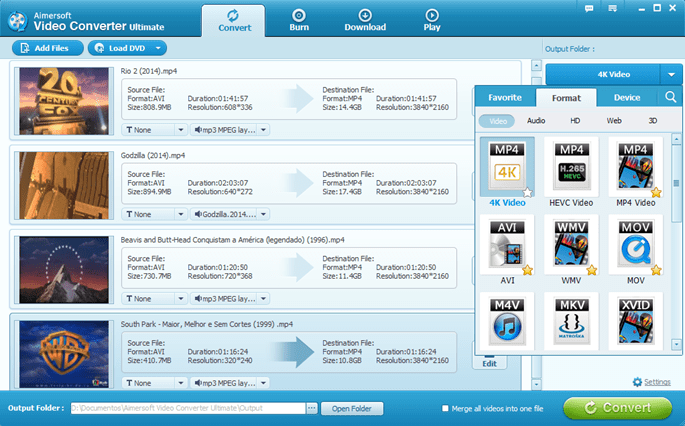Viewport: 685px width, 426px height.
Task: Select the M4V format icon
Action: 507,322
